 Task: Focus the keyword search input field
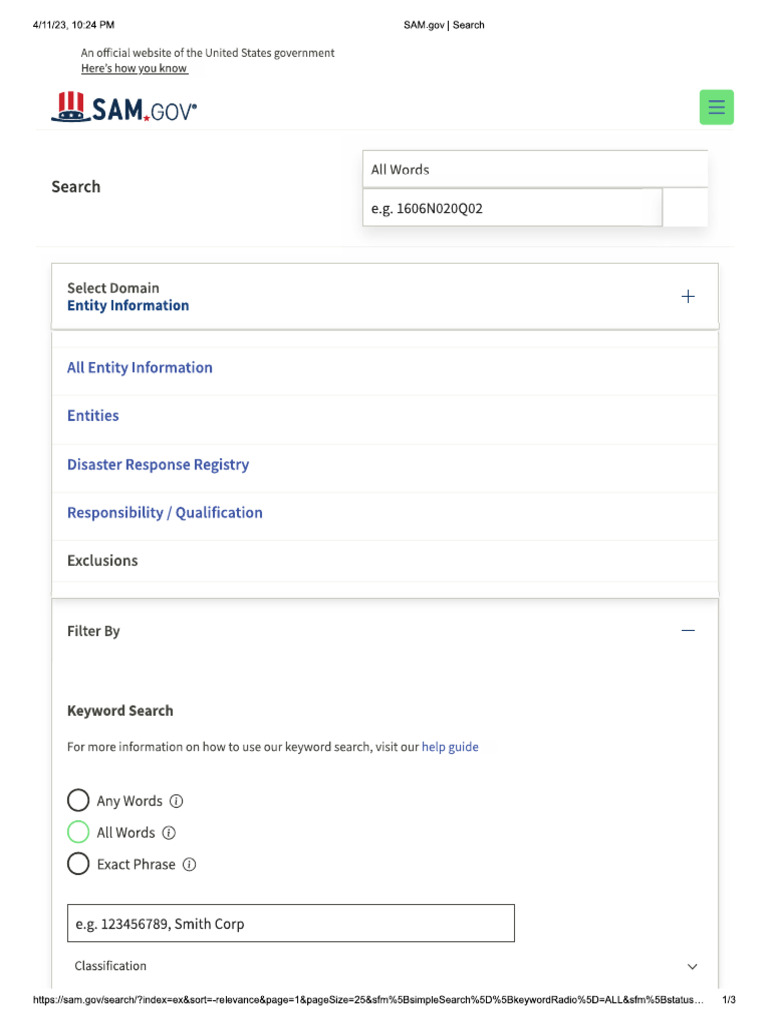291,923
